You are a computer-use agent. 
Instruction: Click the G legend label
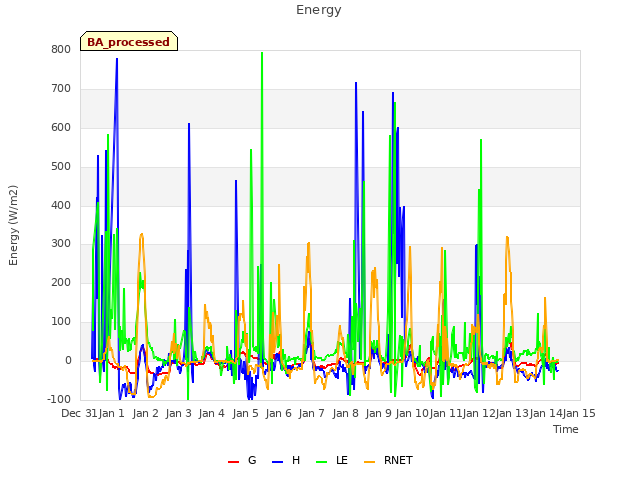(x=252, y=460)
